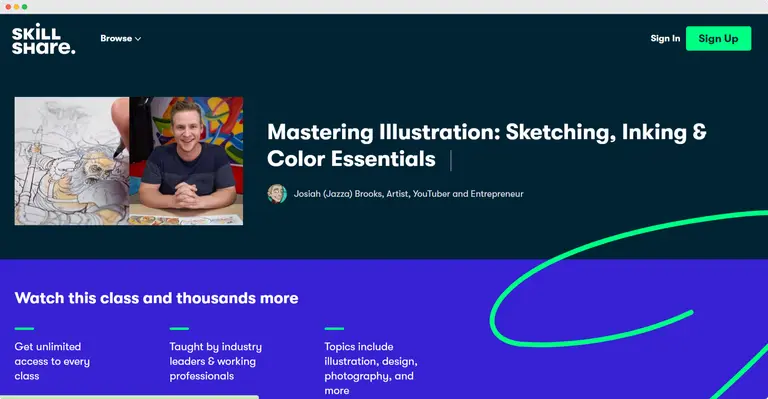
Task: Click 'Get unlimited access to every class' text
Action: coord(52,361)
